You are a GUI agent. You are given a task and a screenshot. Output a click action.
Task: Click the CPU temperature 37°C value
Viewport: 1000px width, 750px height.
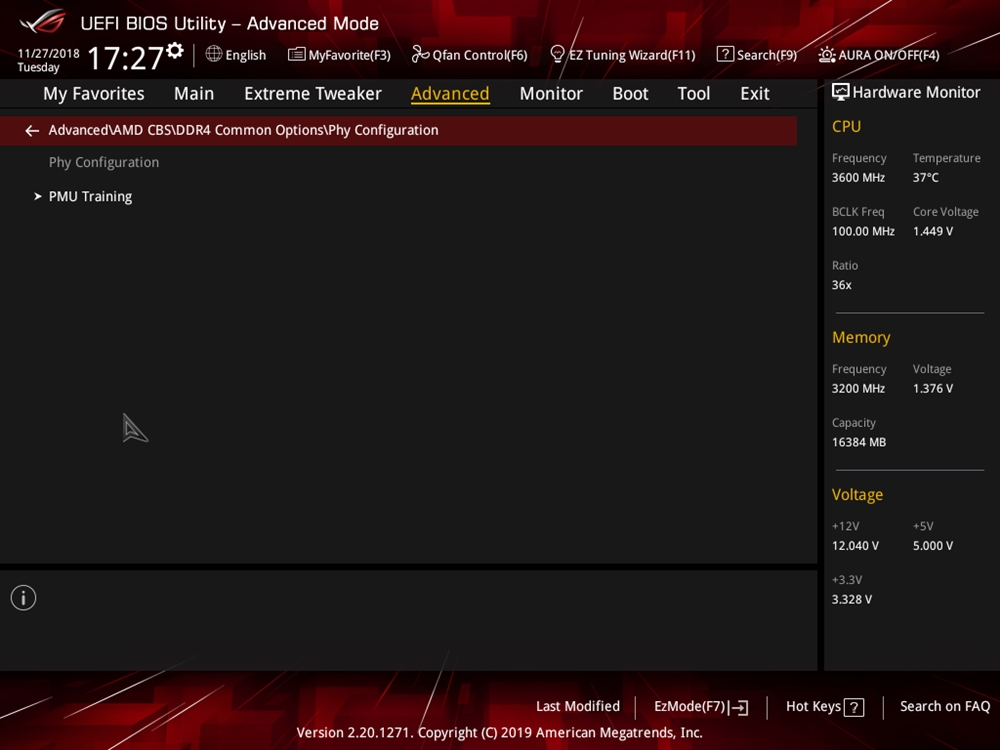925,178
